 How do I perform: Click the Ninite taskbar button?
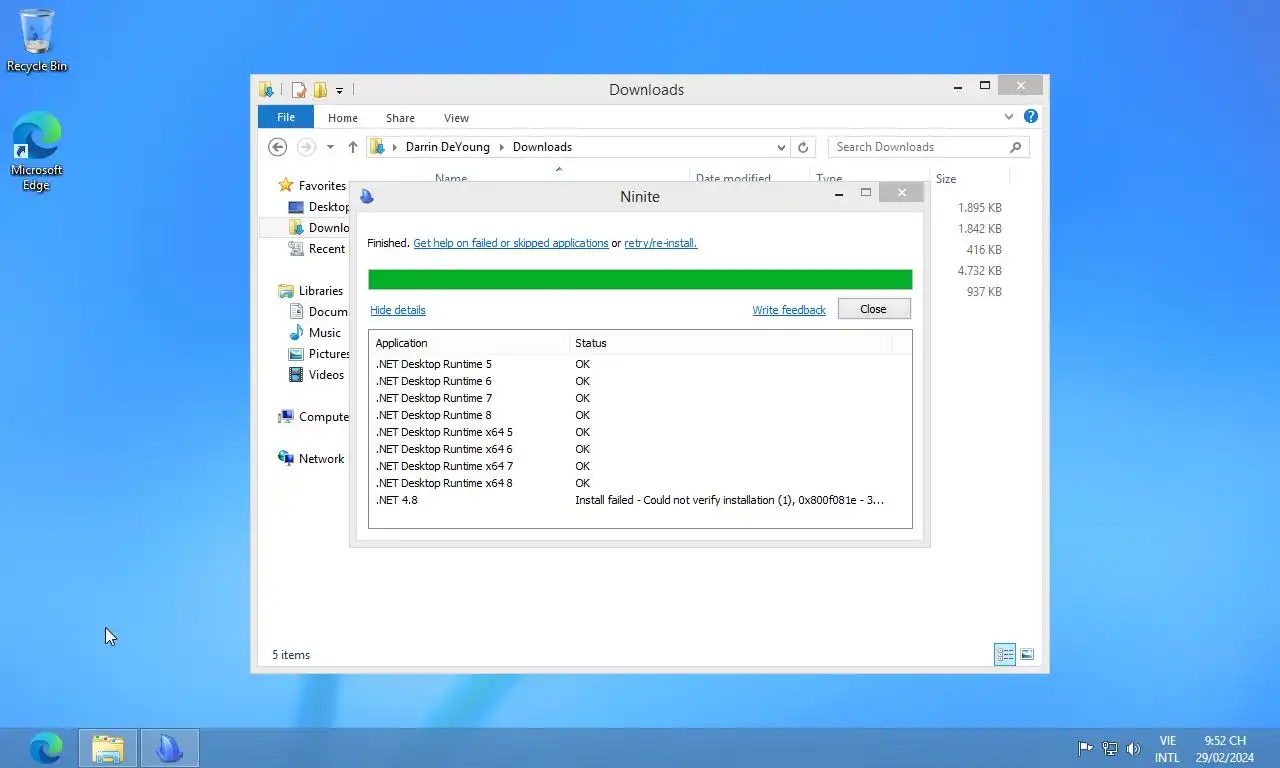(169, 748)
